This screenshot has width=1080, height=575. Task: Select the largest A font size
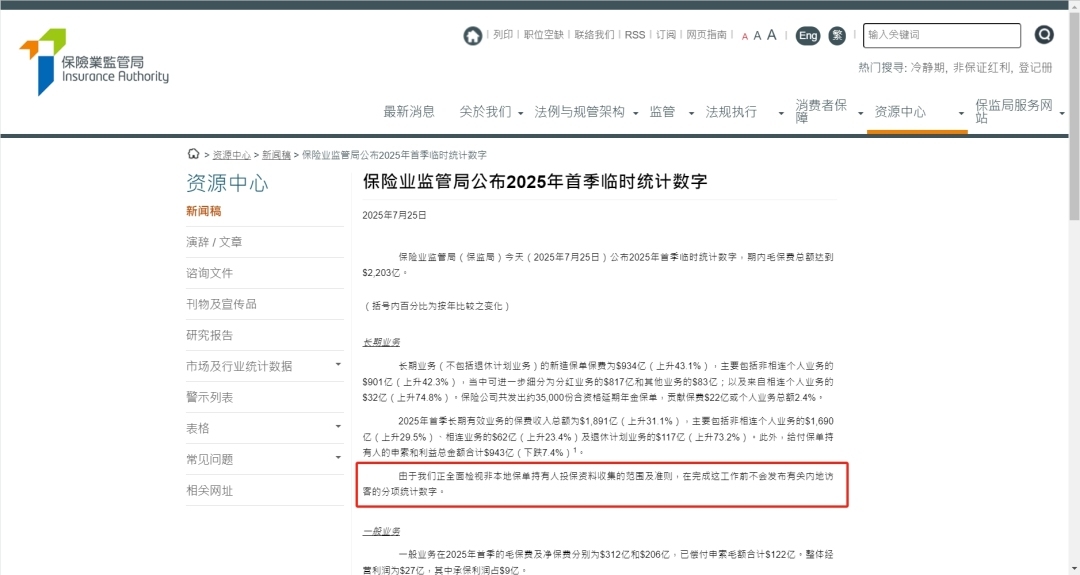tap(771, 35)
